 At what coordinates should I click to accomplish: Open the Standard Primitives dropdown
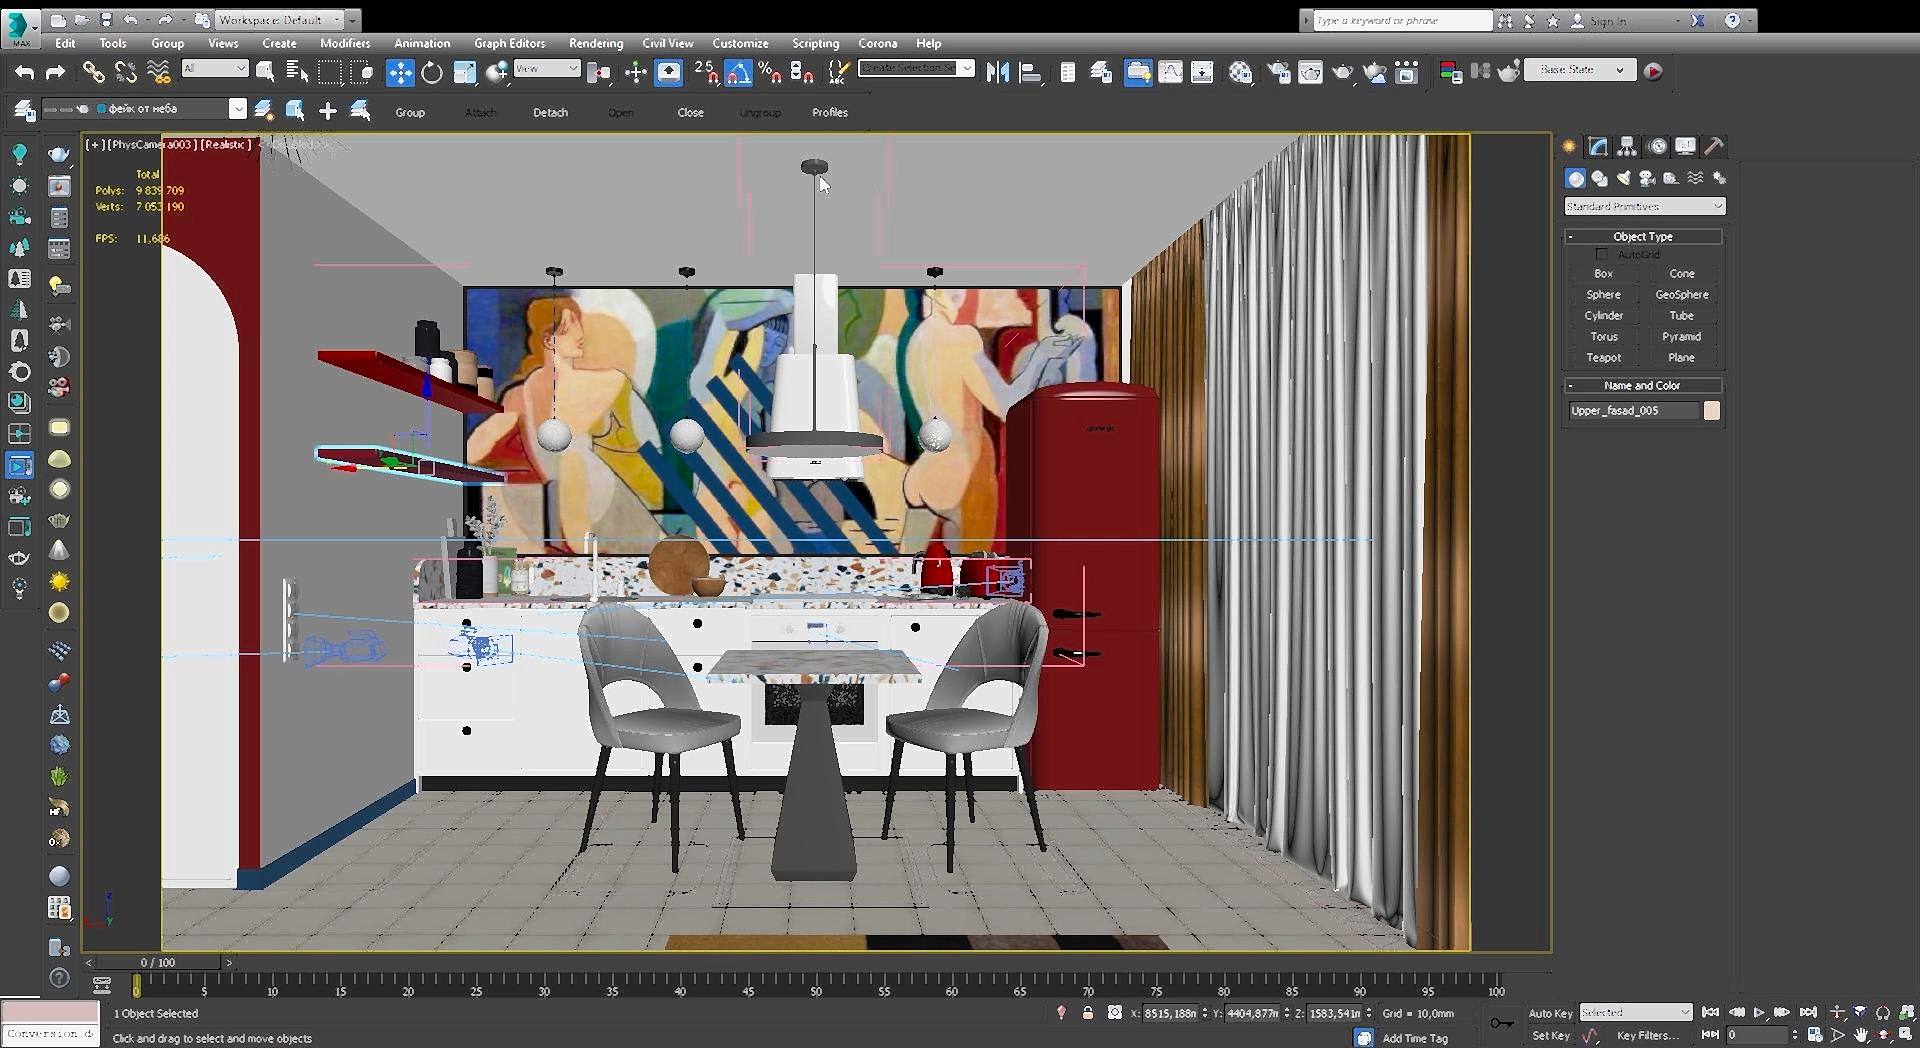point(1644,206)
